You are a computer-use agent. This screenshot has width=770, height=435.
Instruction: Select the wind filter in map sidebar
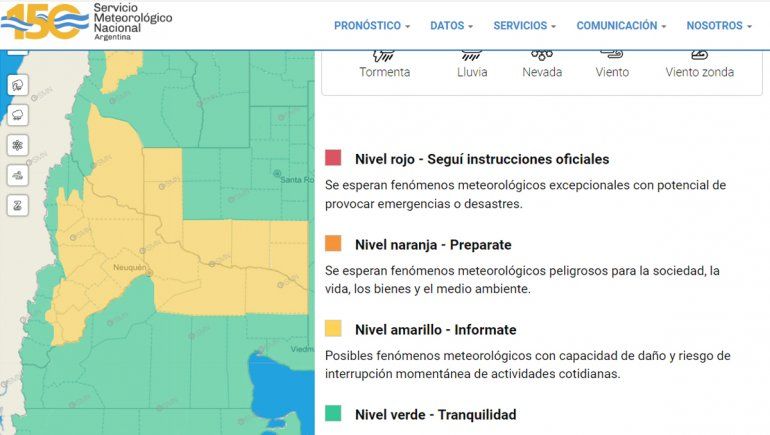click(x=18, y=175)
